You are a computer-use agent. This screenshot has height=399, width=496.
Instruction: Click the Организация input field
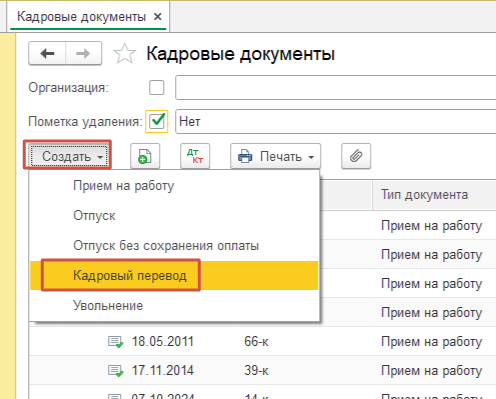(335, 87)
